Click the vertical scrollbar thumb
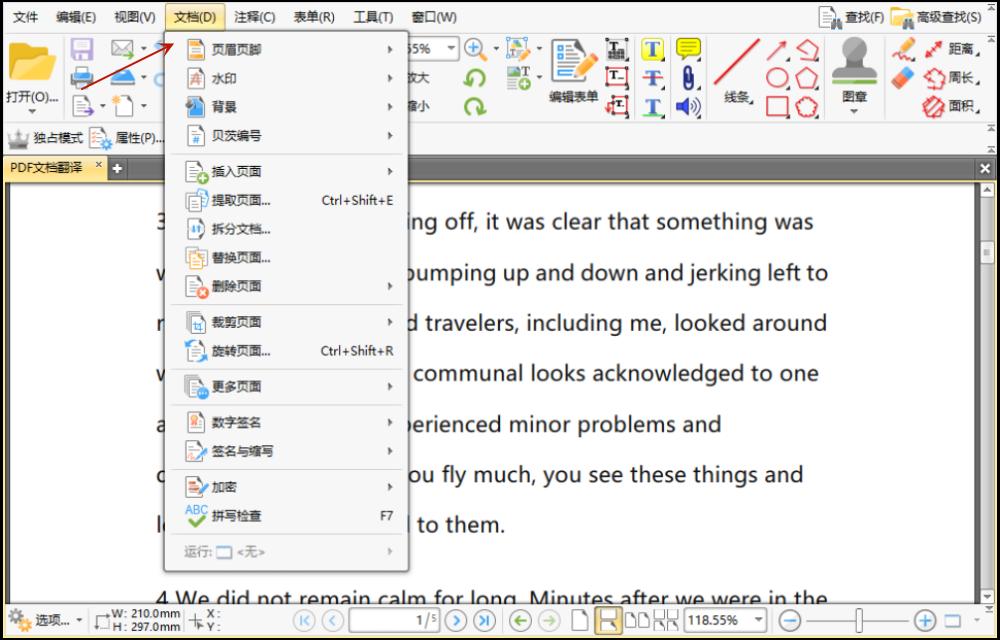Viewport: 1000px width, 640px height. point(987,251)
